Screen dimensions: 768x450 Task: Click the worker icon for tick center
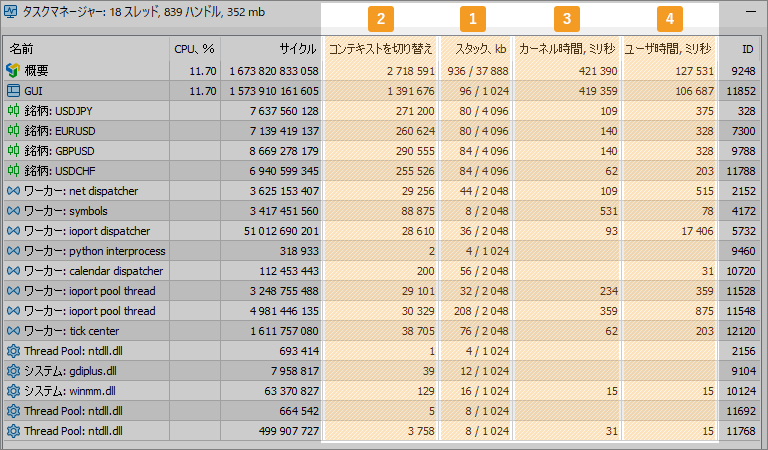tap(13, 331)
